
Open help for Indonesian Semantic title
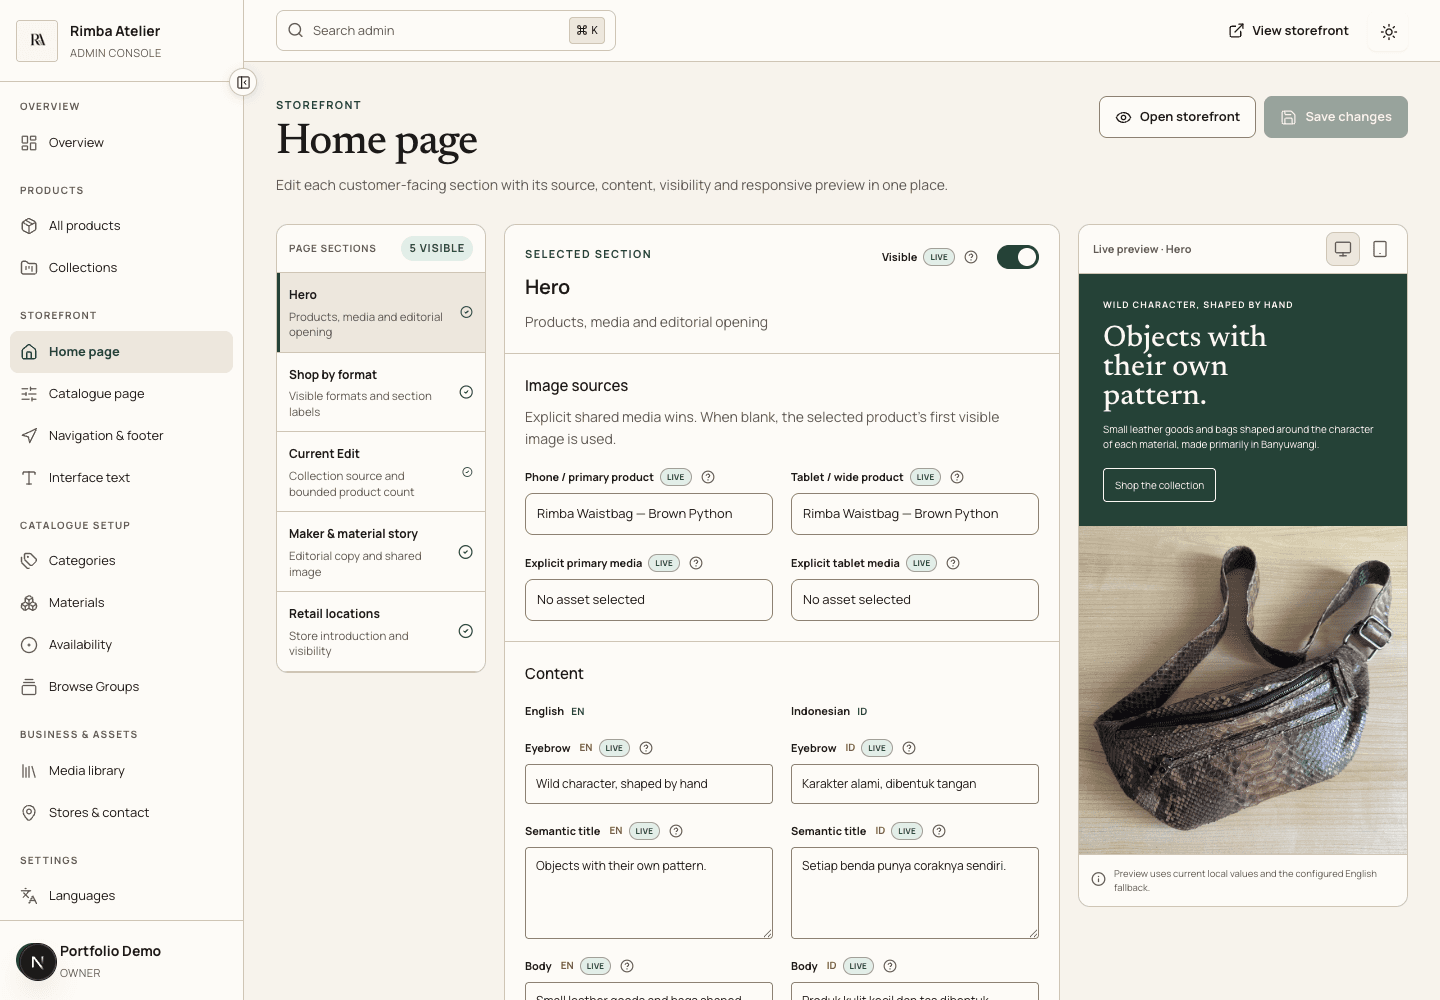[939, 831]
